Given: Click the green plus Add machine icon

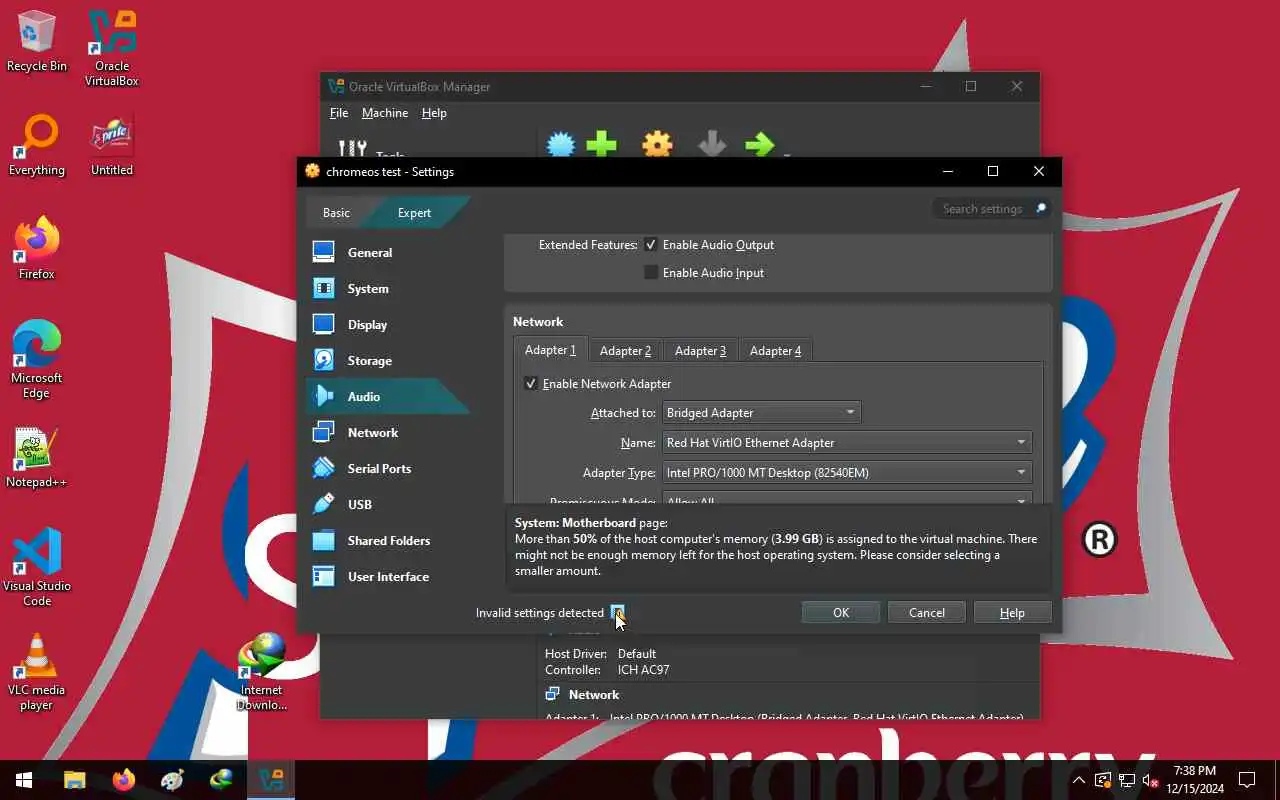Looking at the screenshot, I should (601, 146).
